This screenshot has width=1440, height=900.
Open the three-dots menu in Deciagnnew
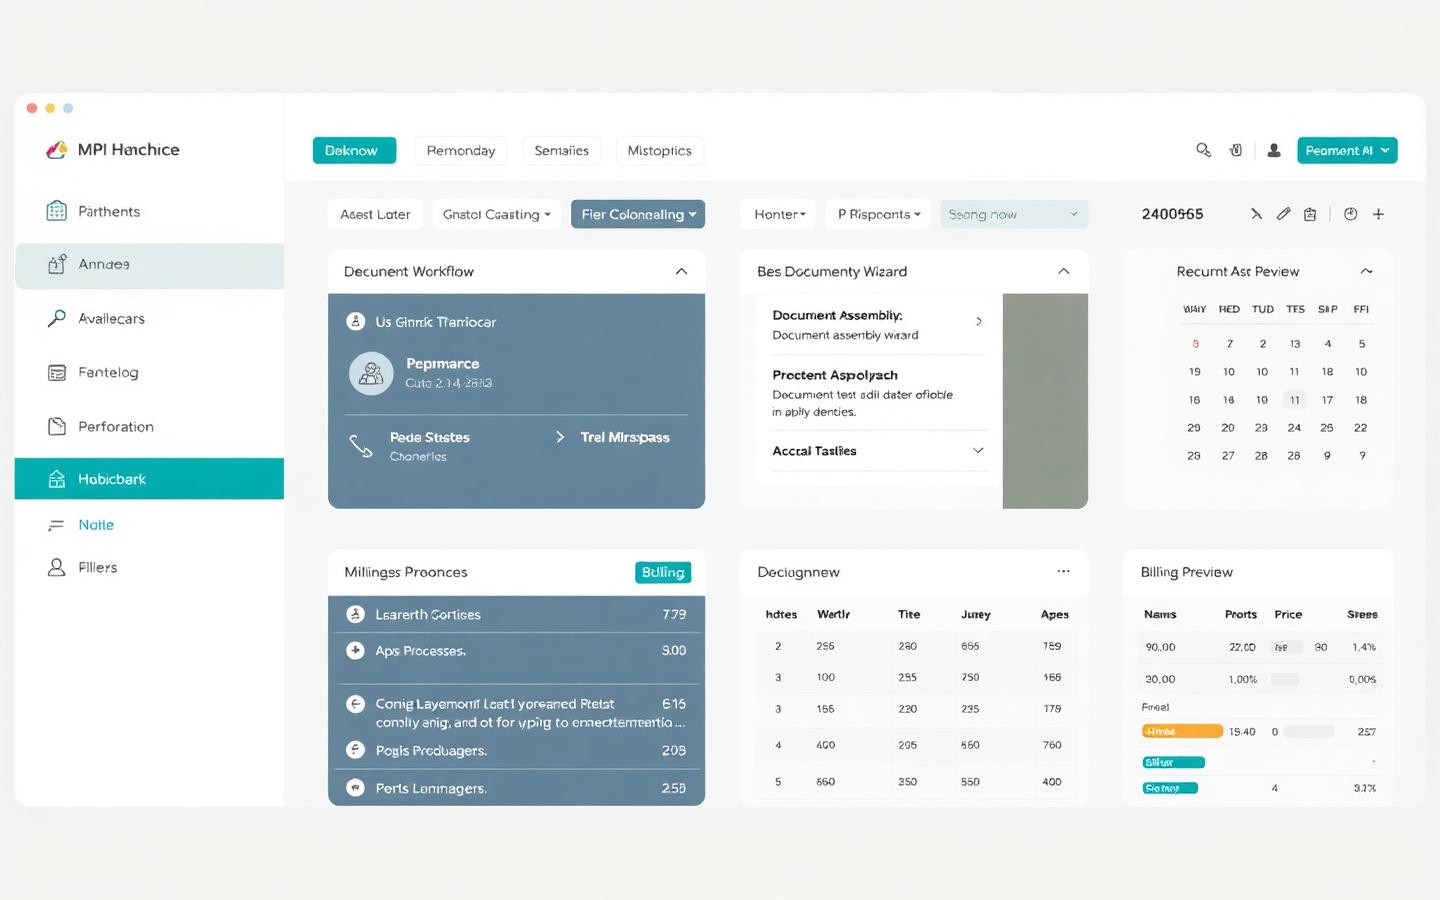1063,571
